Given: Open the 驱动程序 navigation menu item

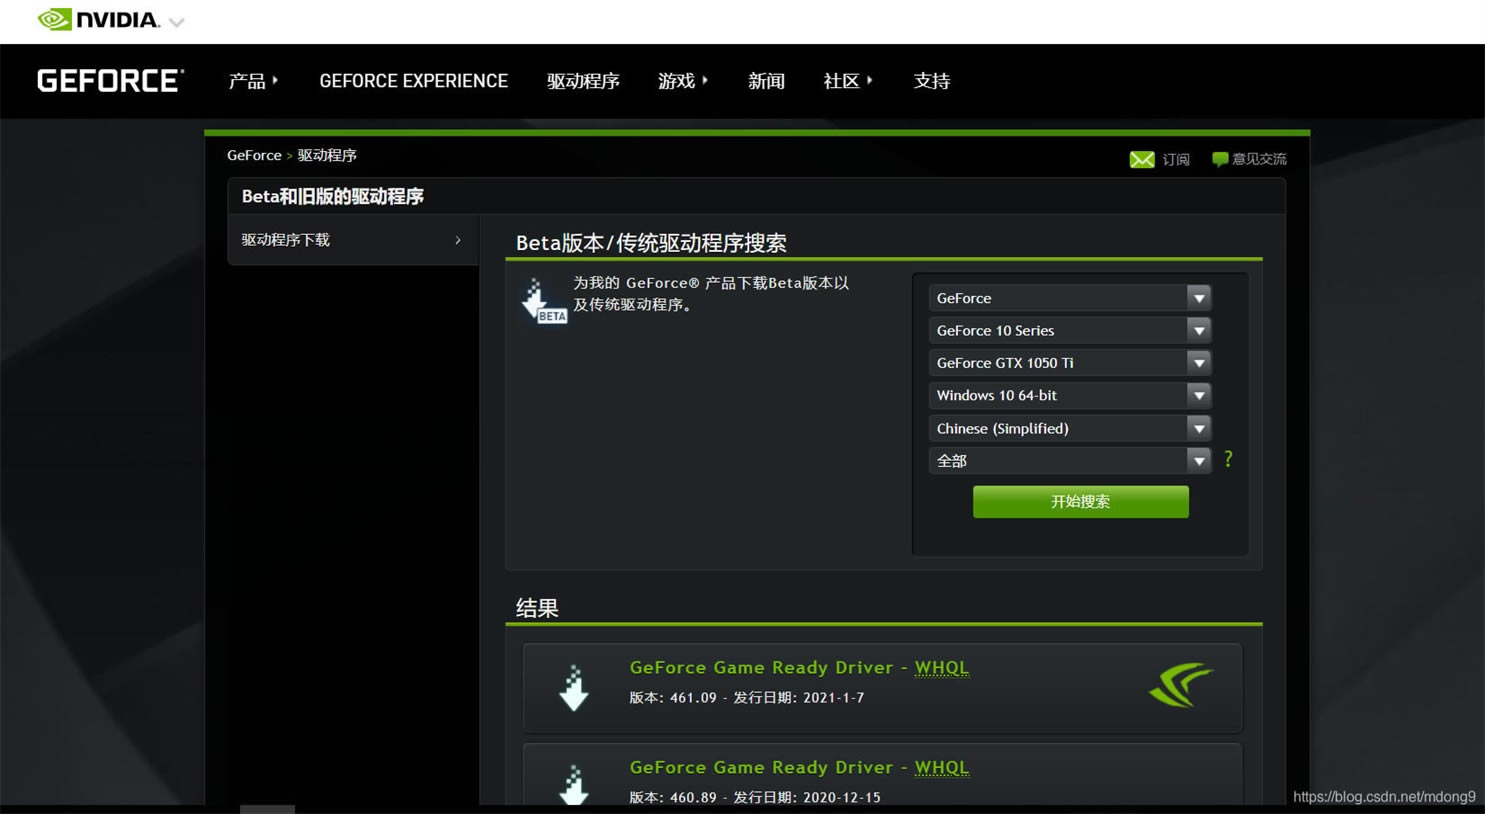Looking at the screenshot, I should (x=583, y=81).
